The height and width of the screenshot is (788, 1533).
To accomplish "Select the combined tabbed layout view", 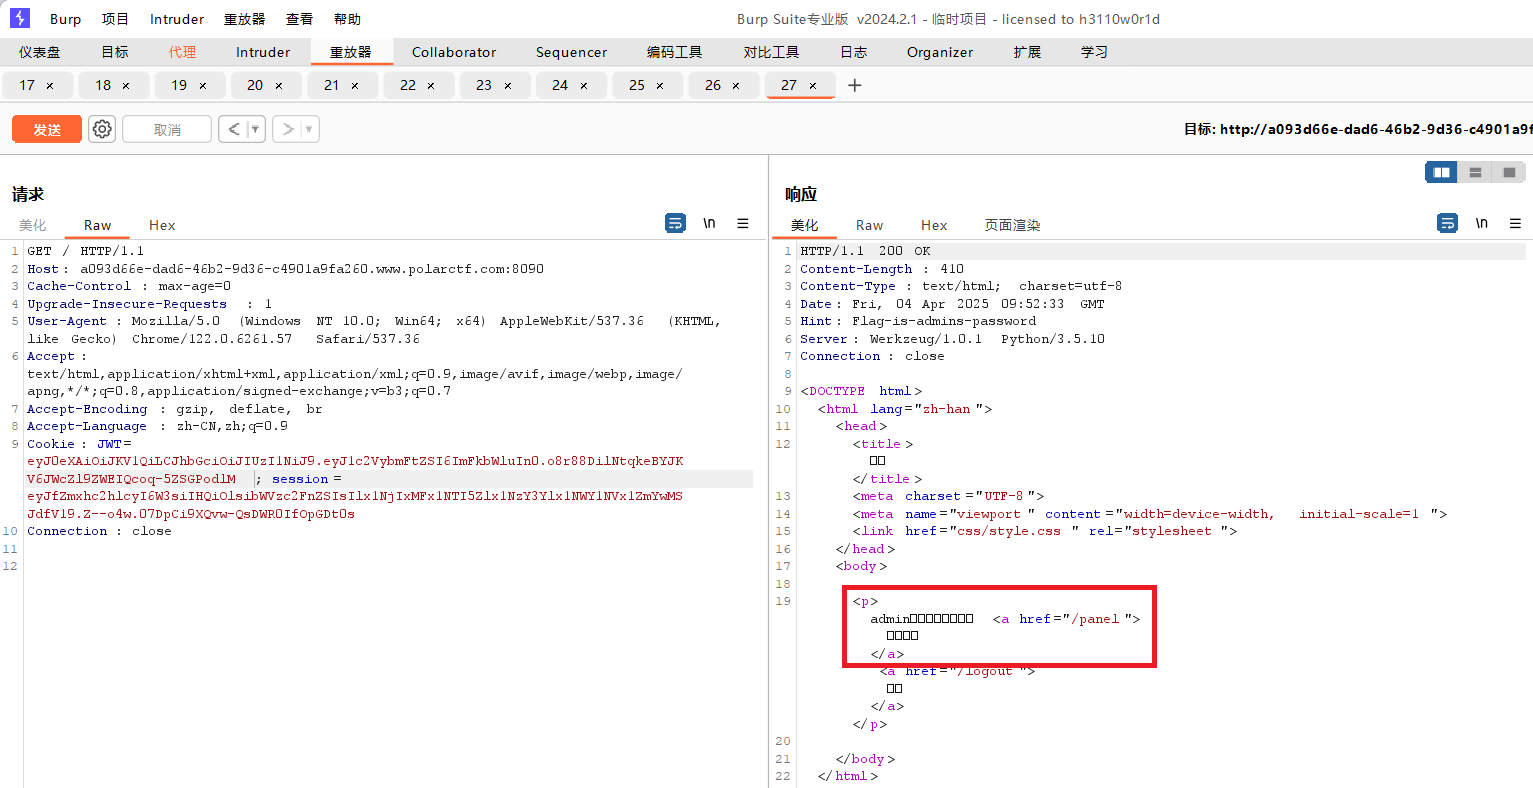I will pyautogui.click(x=1509, y=172).
